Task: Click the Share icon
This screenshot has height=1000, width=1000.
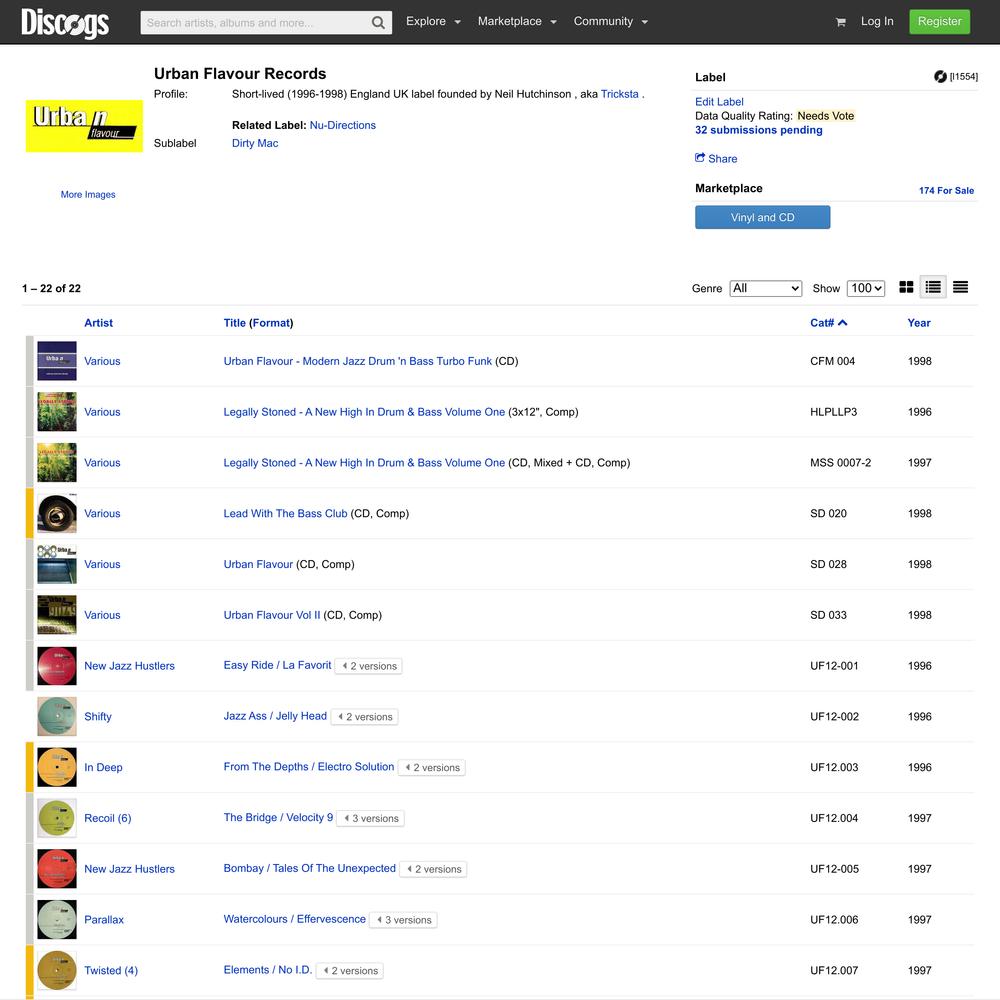Action: pos(700,158)
